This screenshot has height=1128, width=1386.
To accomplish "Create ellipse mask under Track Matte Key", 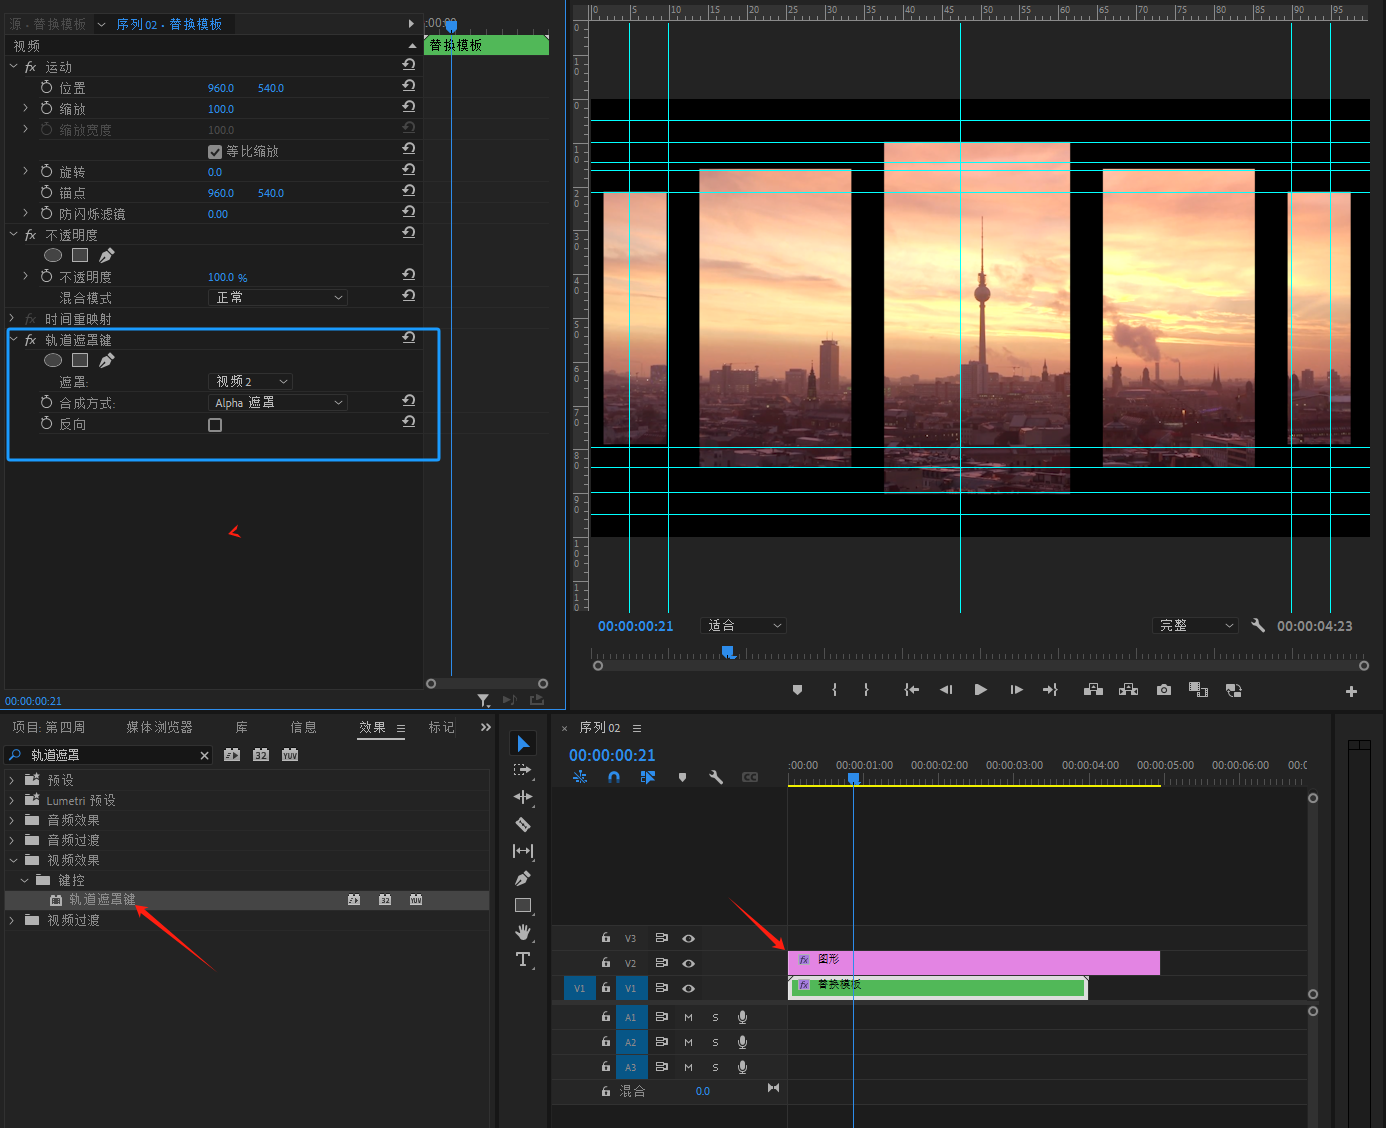I will pos(53,360).
